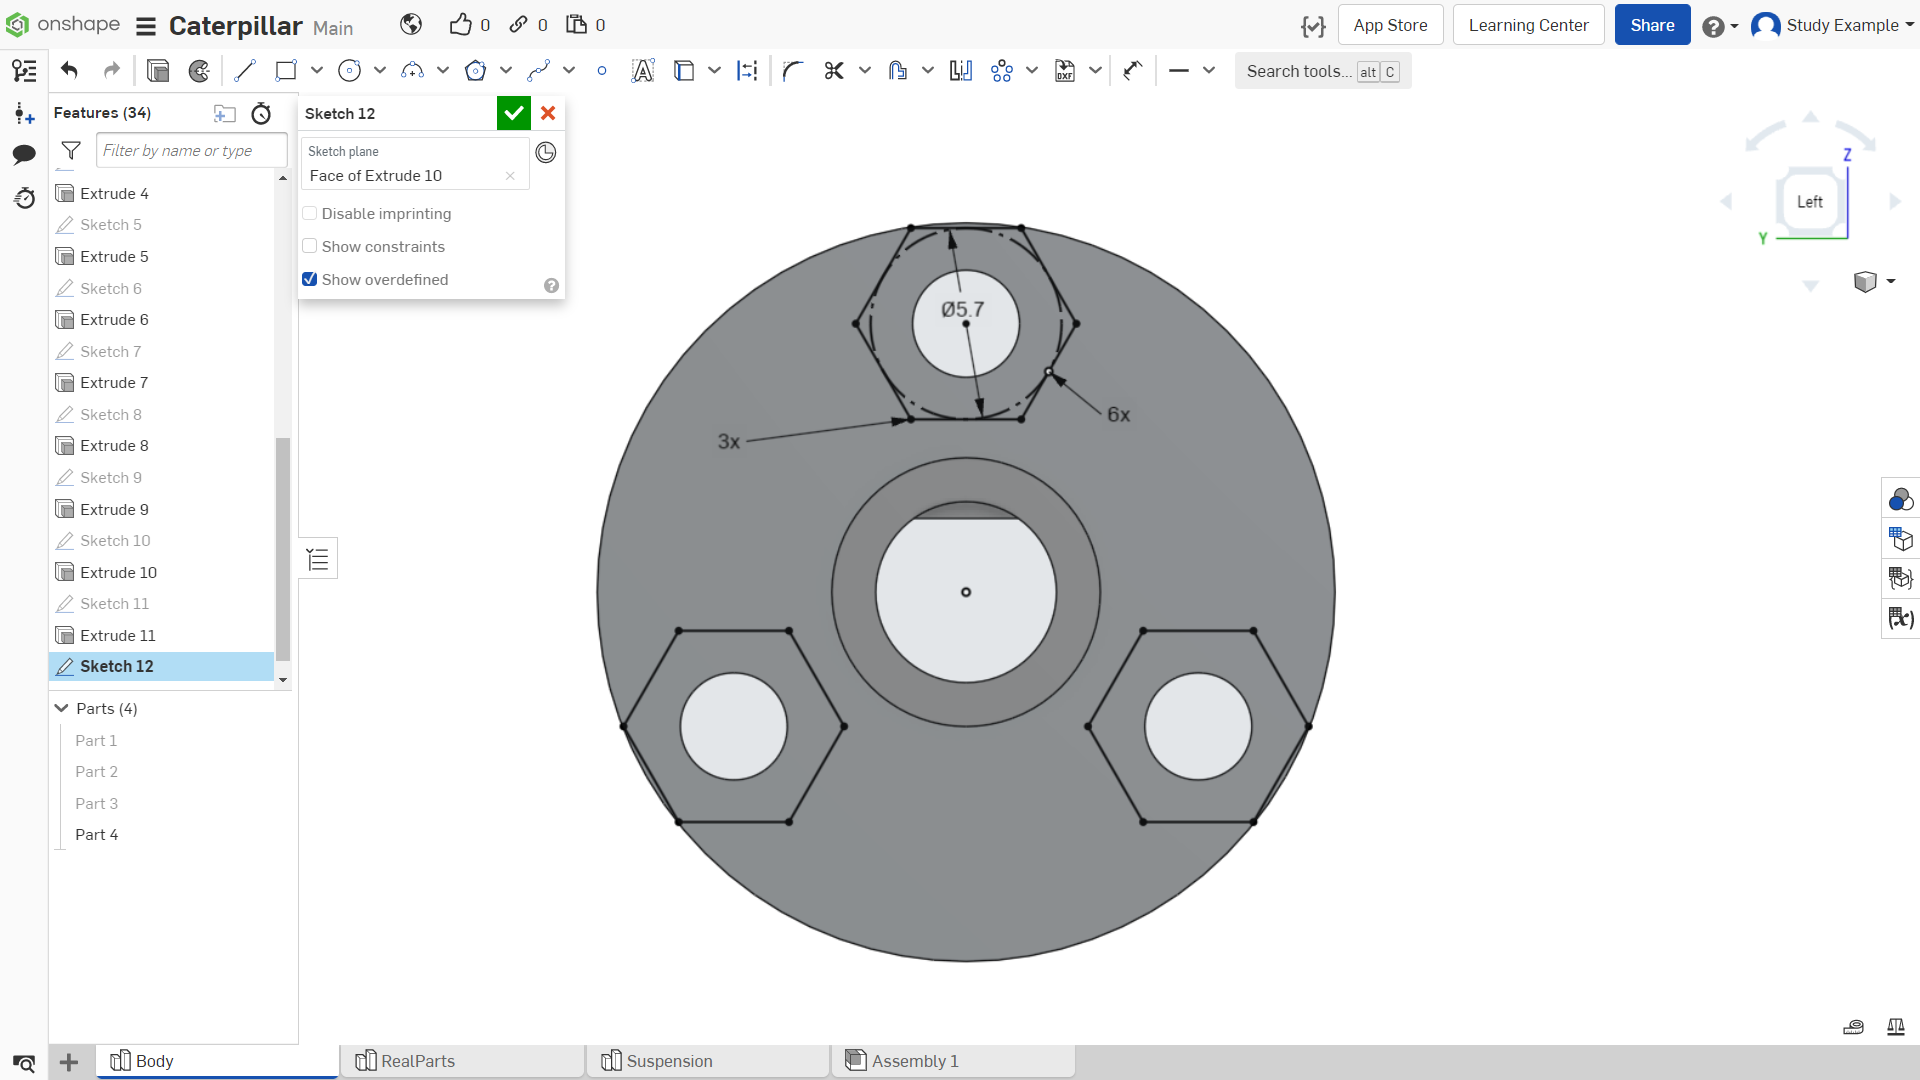Open the circle tool dropdown arrow

(380, 70)
